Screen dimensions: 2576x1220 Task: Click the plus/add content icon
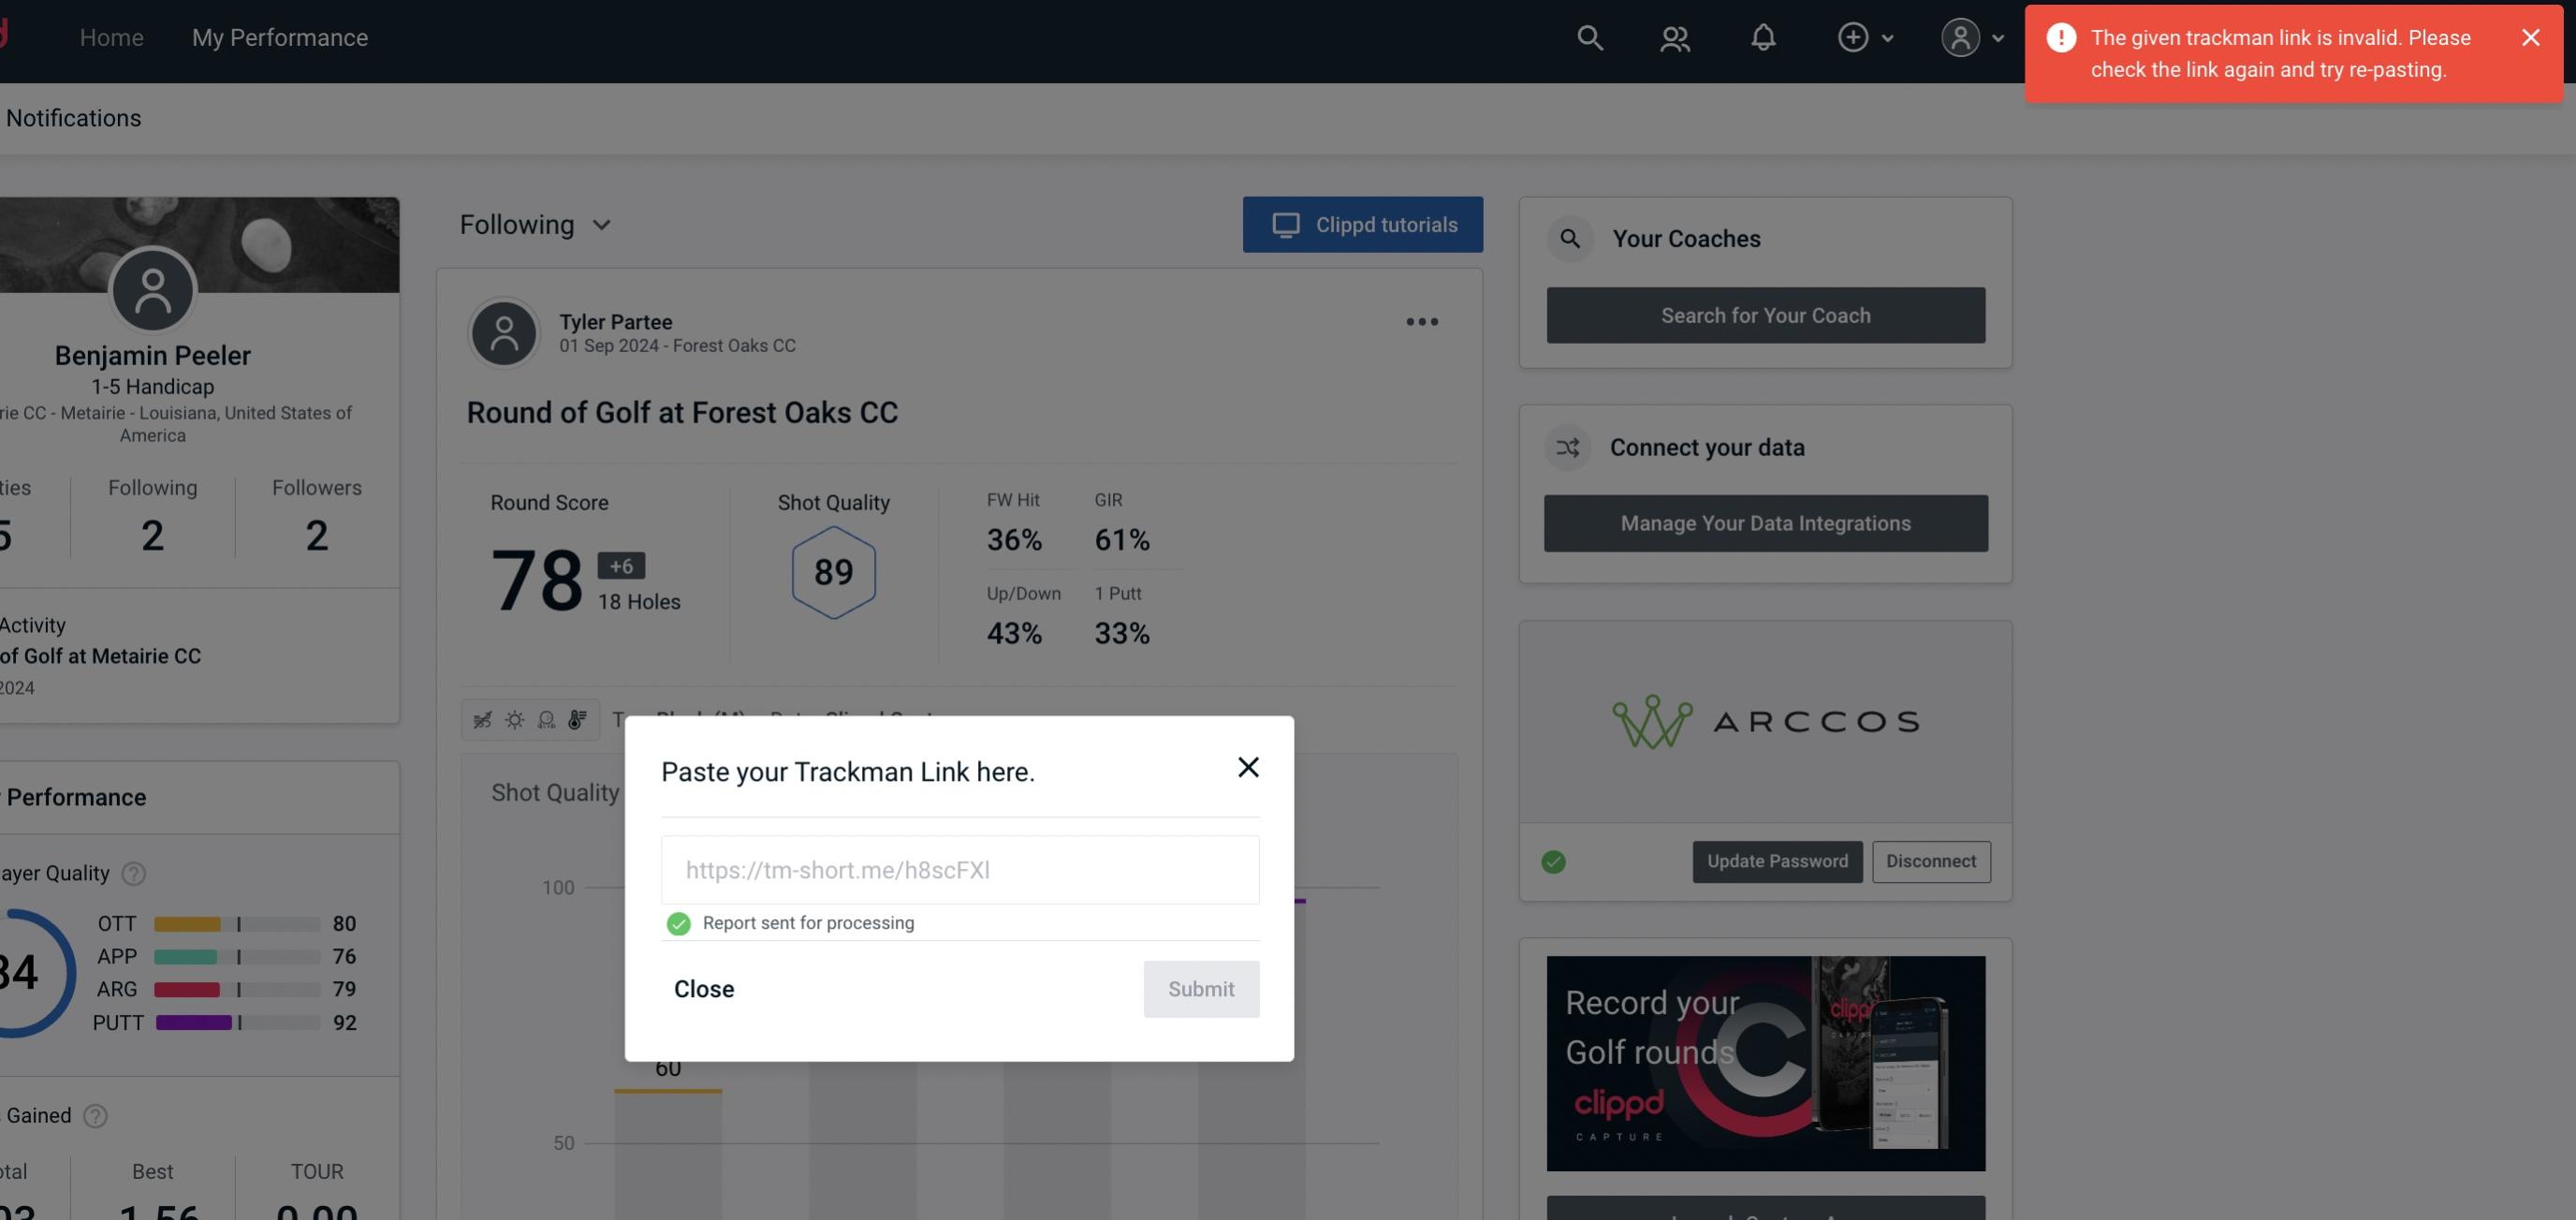1853,37
